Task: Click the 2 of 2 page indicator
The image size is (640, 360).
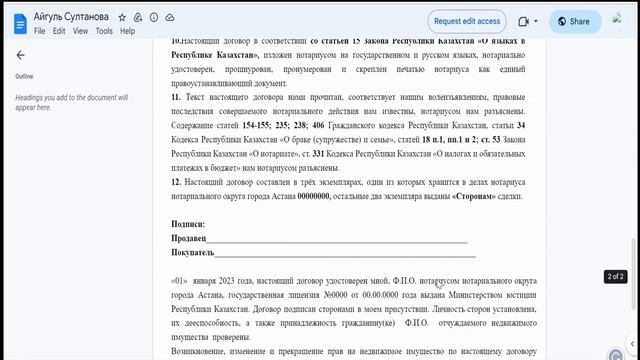Action: [x=616, y=277]
